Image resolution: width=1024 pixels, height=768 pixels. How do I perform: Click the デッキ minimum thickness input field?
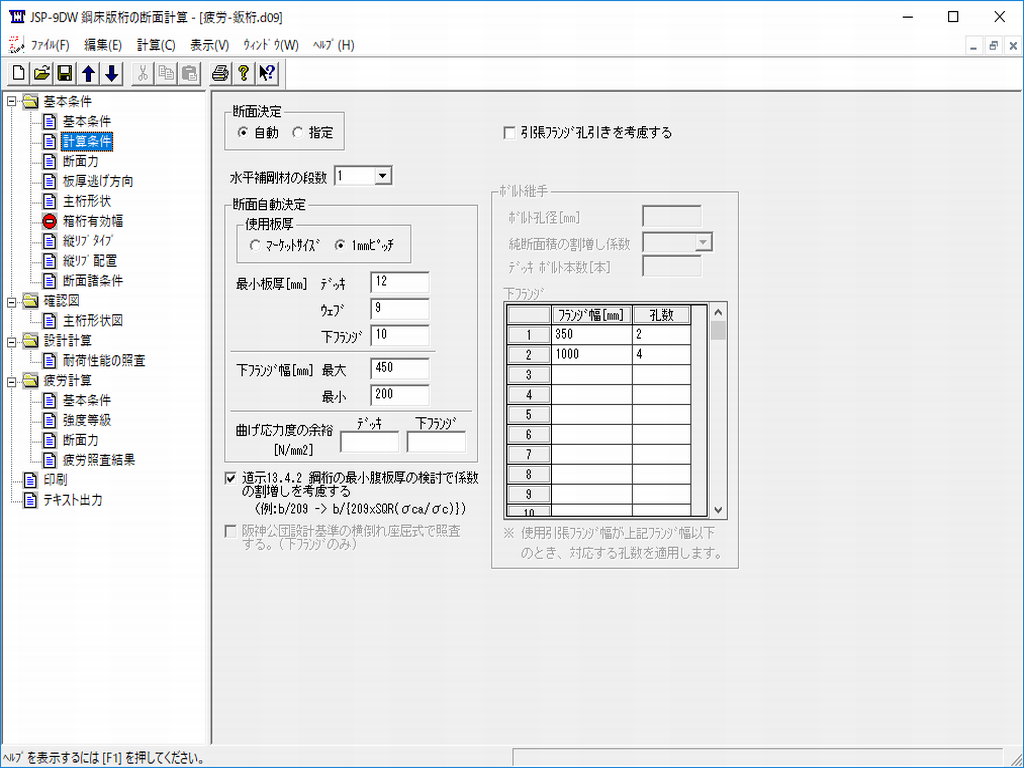(x=399, y=283)
